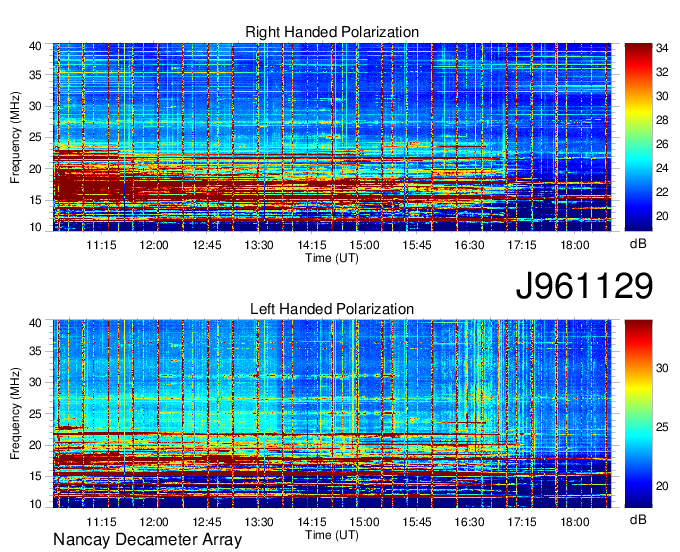This screenshot has height=552, width=680.
Task: Click 25 on Left Handed color scale
Action: click(x=662, y=427)
